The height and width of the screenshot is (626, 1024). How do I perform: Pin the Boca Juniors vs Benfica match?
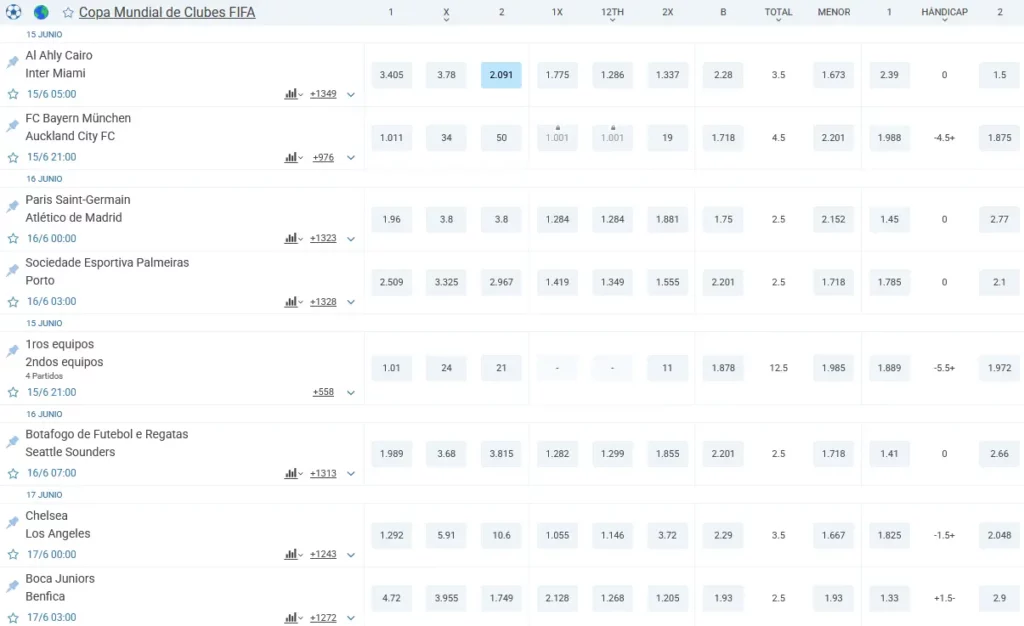point(12,586)
